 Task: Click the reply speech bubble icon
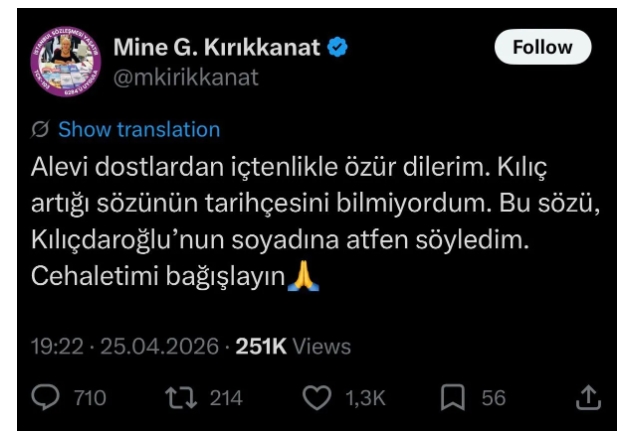point(45,397)
